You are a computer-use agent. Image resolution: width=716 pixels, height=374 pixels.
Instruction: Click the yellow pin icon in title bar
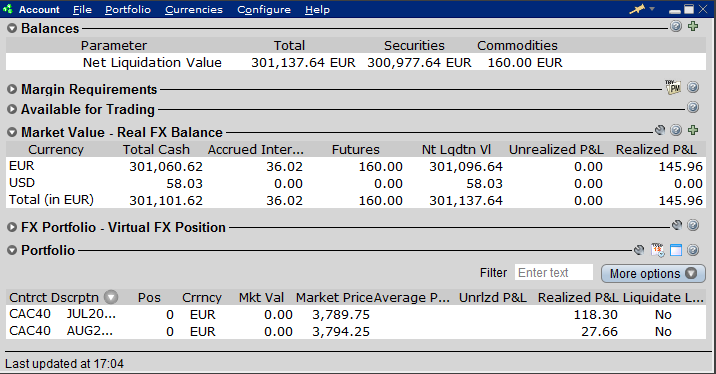click(x=637, y=9)
